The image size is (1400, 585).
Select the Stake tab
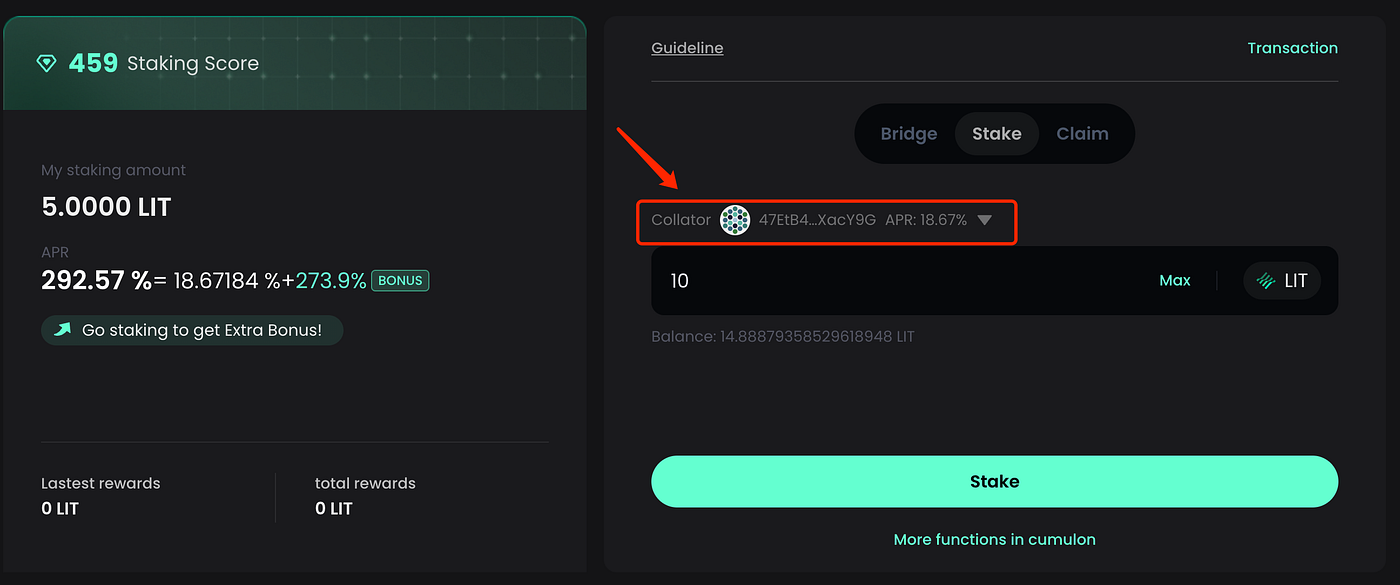(996, 134)
